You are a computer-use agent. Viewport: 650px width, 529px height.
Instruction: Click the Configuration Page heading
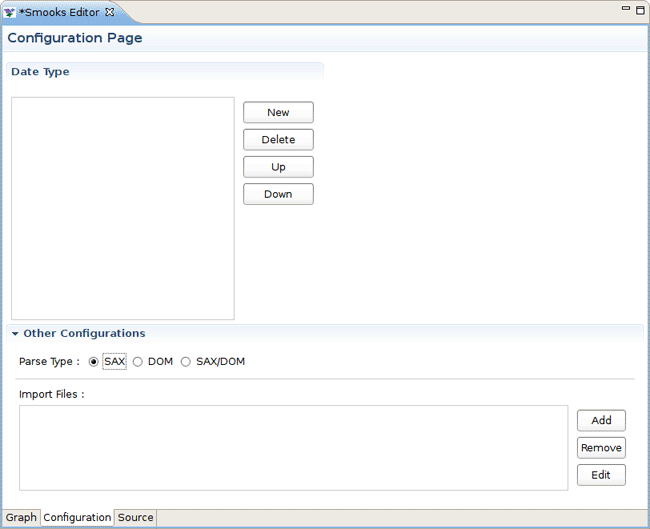75,38
